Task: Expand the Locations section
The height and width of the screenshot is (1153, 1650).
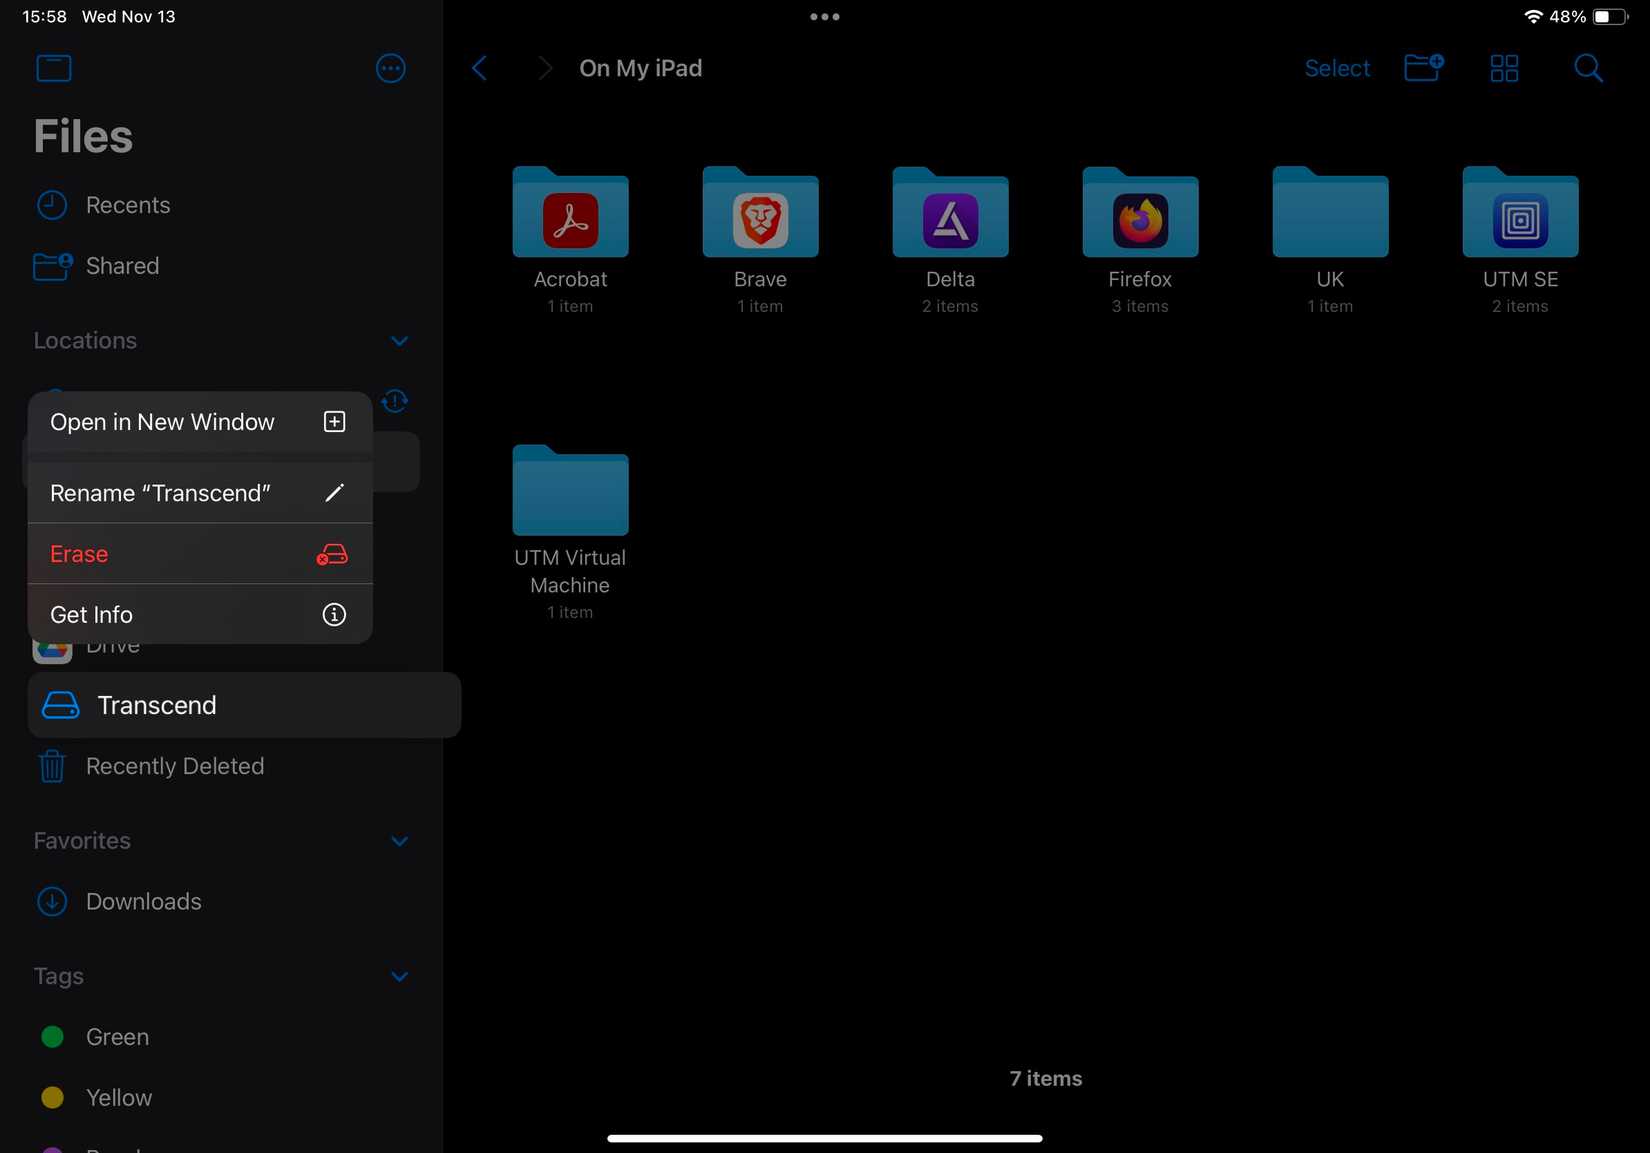Action: [399, 340]
